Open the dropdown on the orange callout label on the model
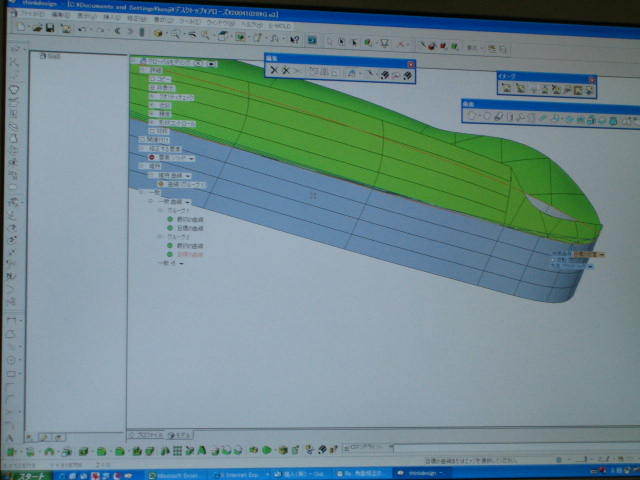 [x=602, y=255]
